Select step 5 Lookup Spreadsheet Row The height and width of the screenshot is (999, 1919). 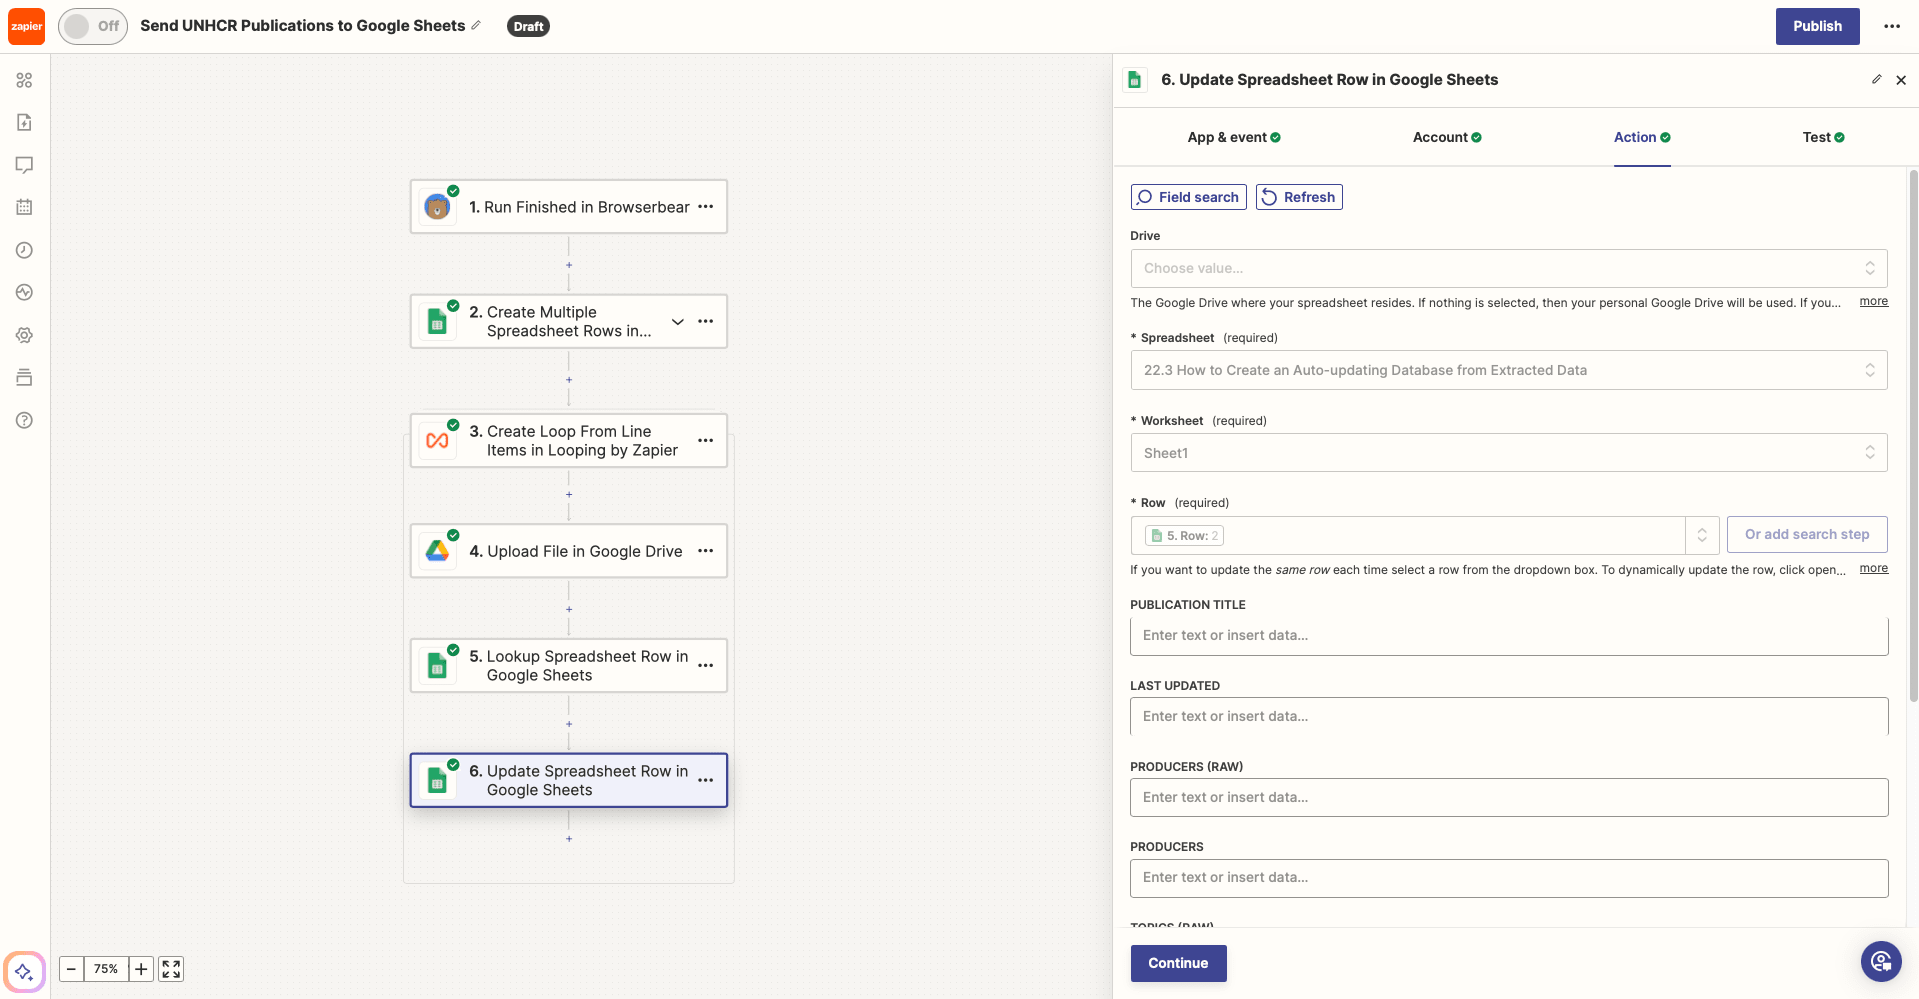point(568,666)
